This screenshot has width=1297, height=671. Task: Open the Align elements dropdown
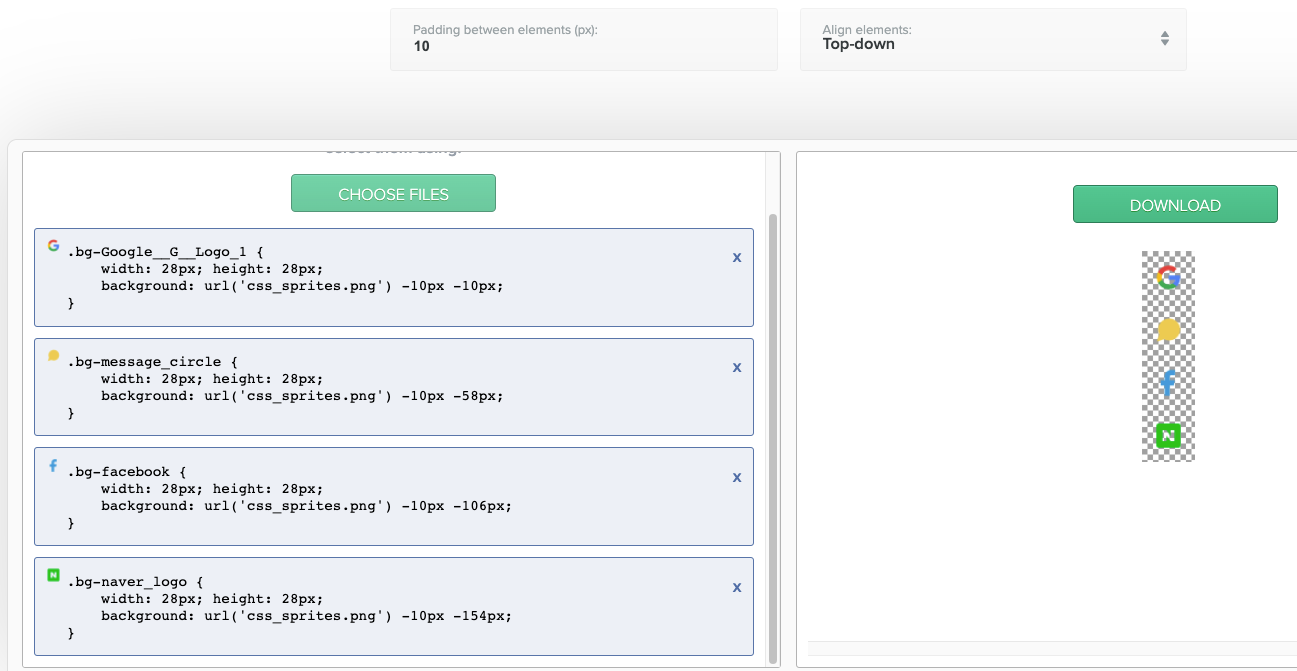[x=993, y=39]
